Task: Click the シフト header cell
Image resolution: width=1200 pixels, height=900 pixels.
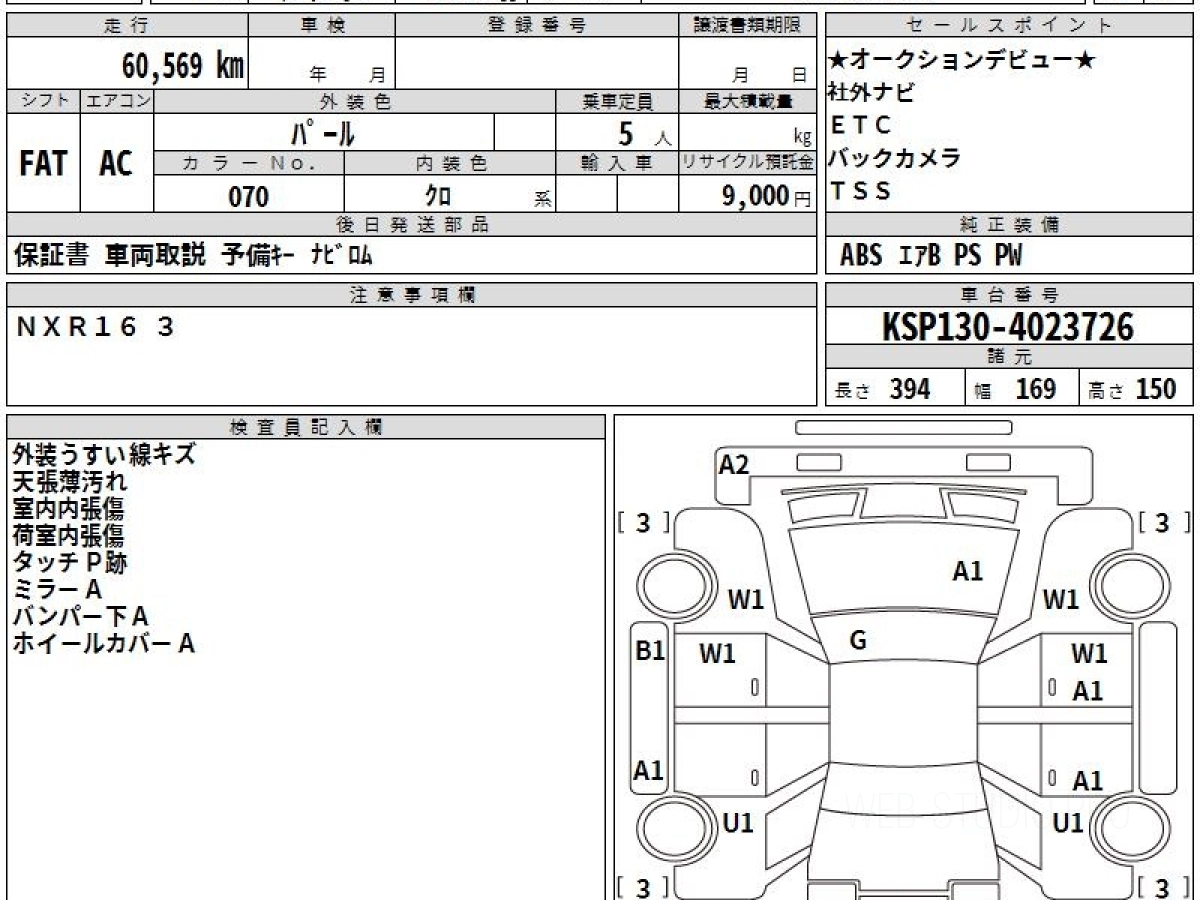Action: click(x=44, y=101)
